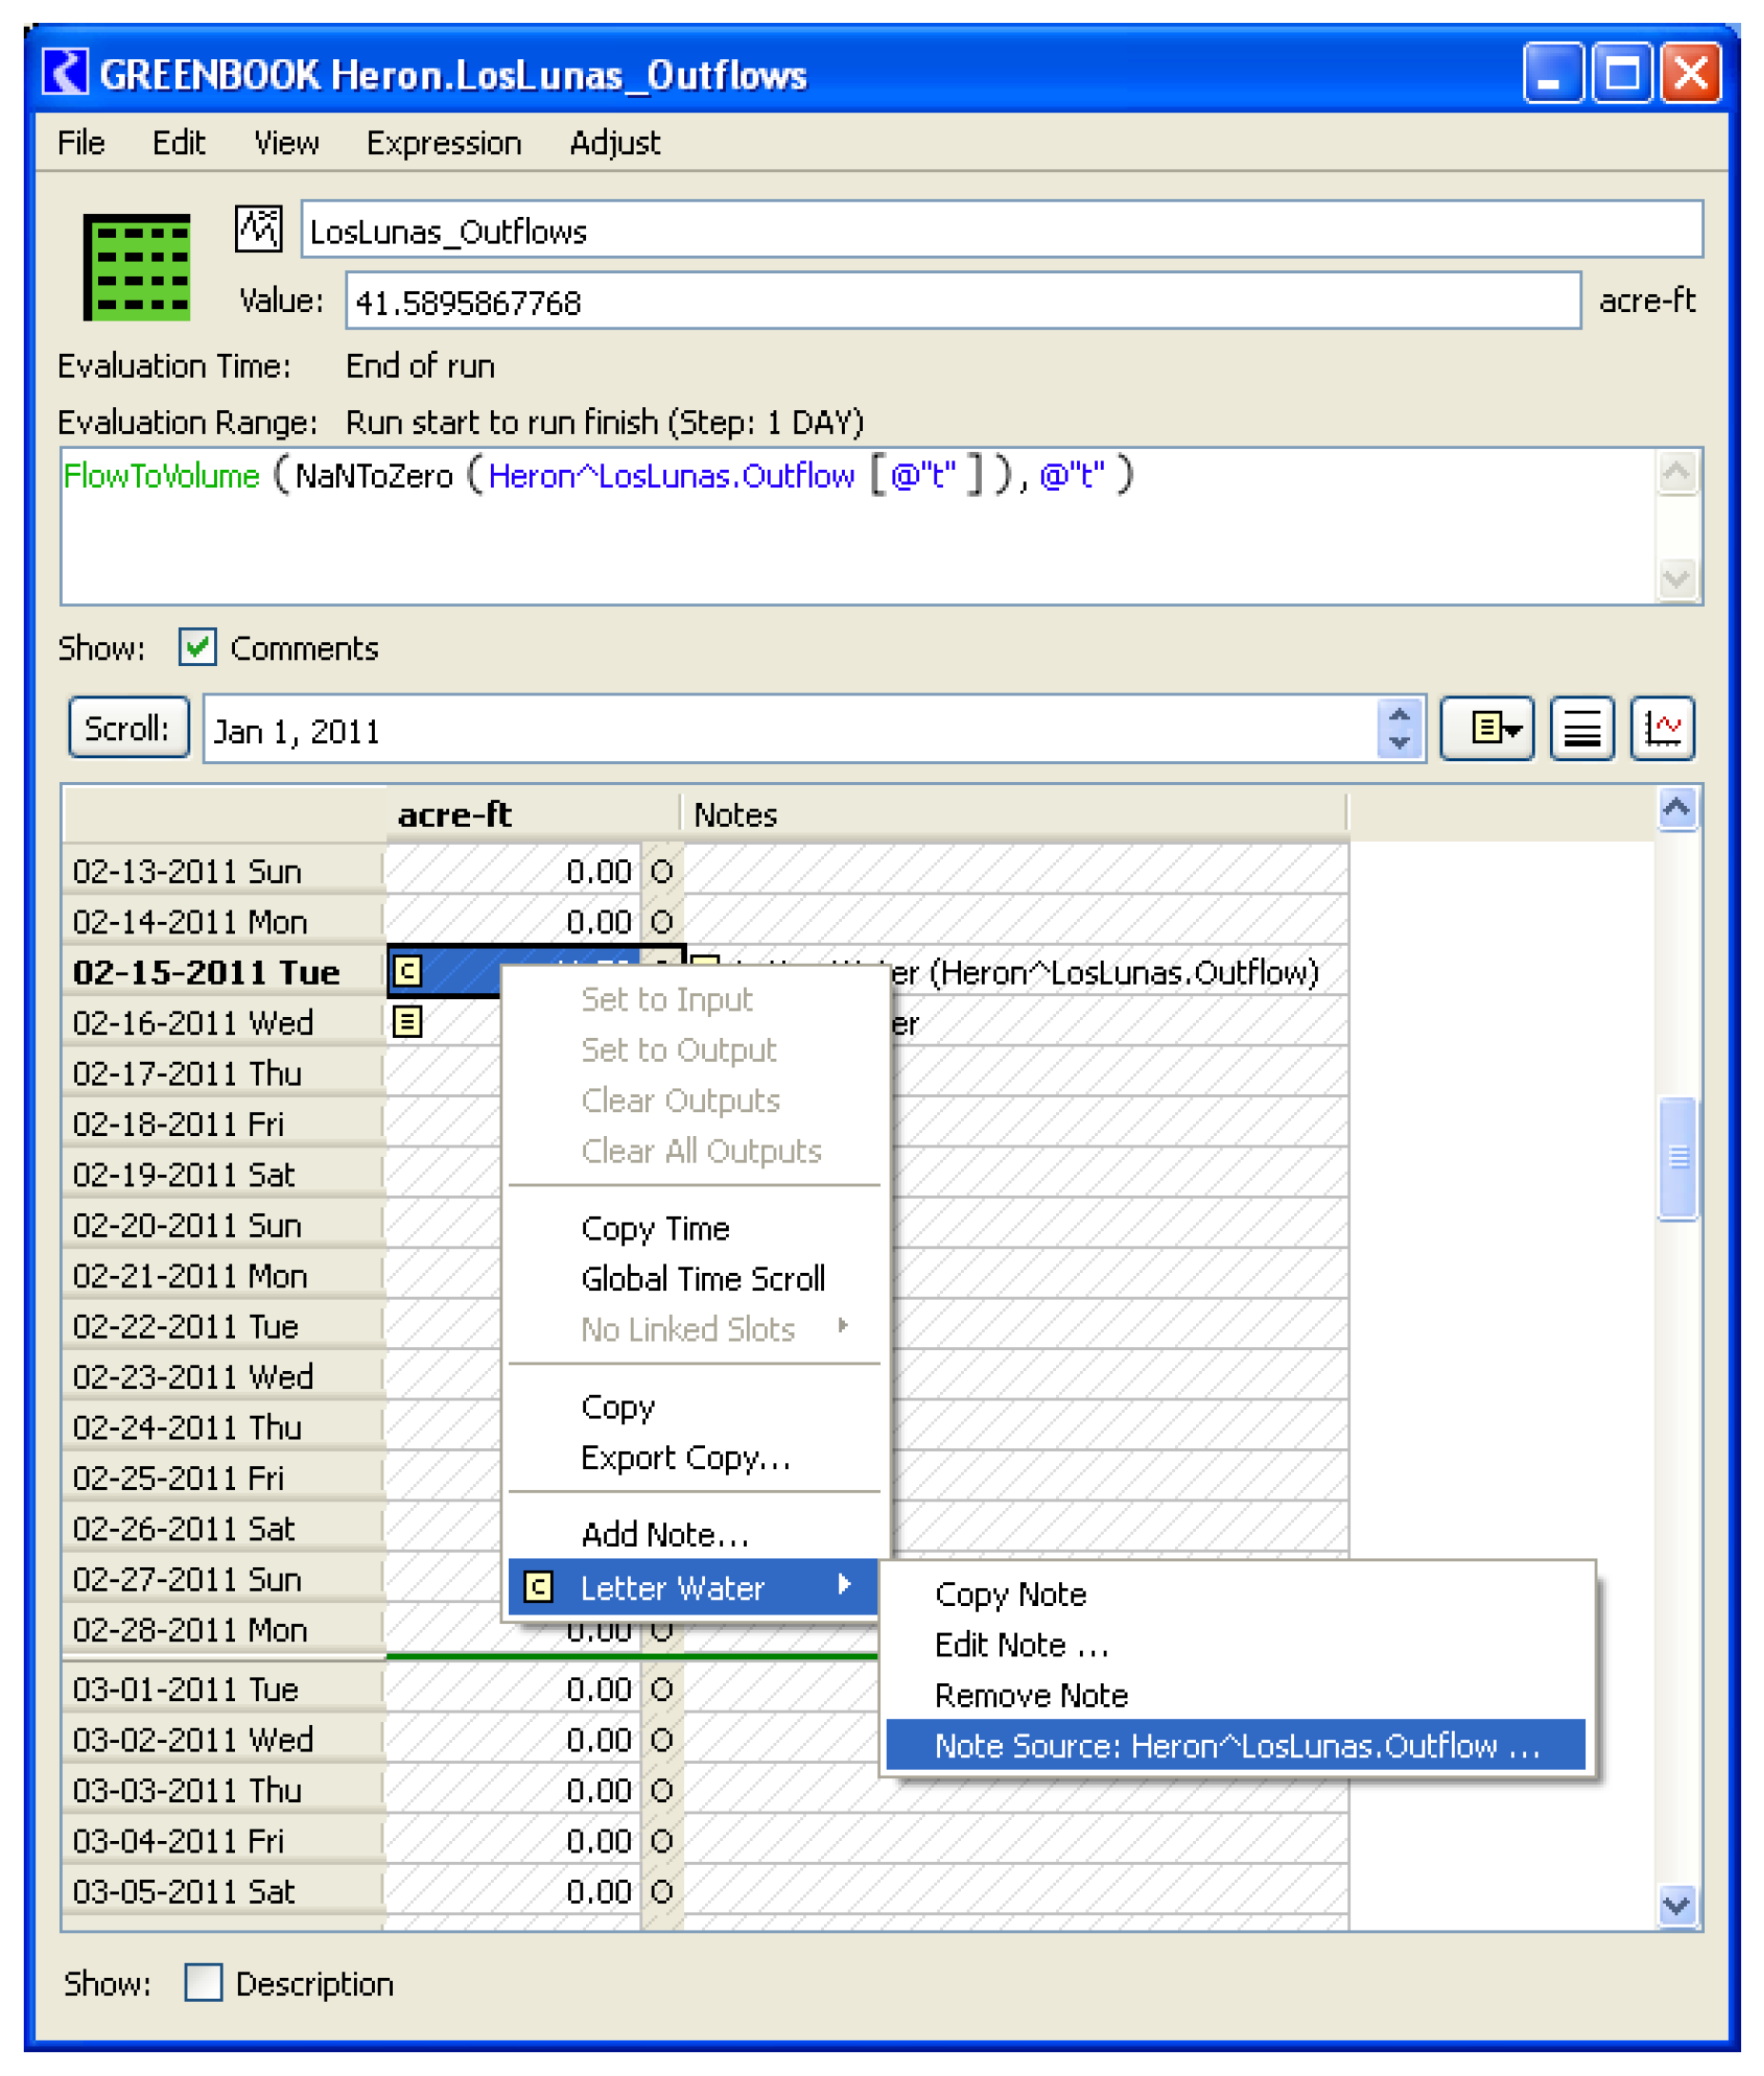1764x2076 pixels.
Task: Select Edit Note from the submenu
Action: tap(1020, 1644)
